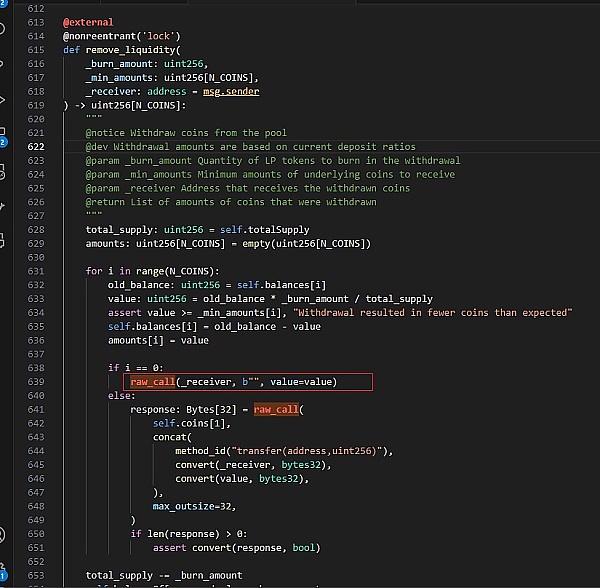This screenshot has width=600, height=588.
Task: Click the 'if i == 0:' statement
Action: tap(135, 368)
